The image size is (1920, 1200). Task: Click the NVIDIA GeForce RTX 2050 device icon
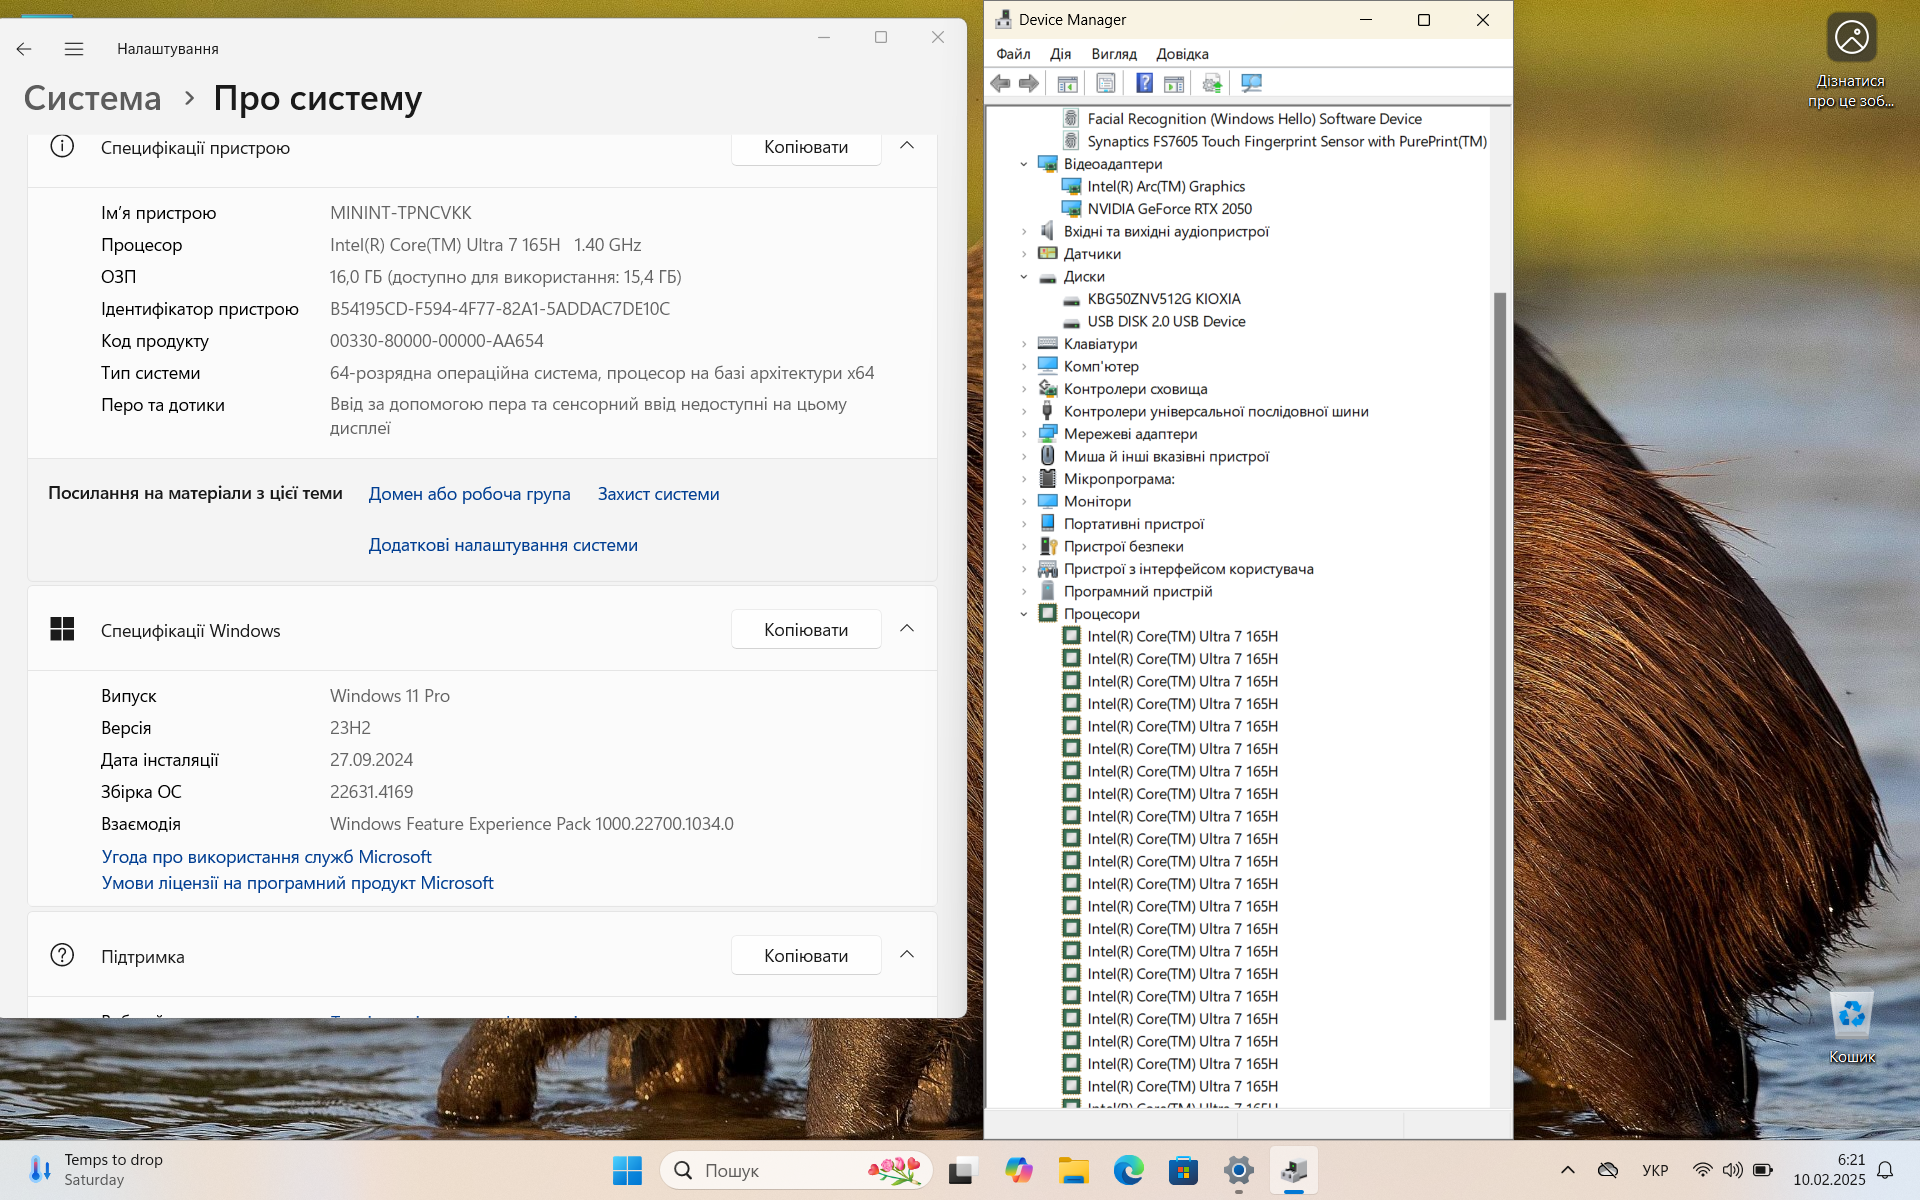coord(1071,209)
